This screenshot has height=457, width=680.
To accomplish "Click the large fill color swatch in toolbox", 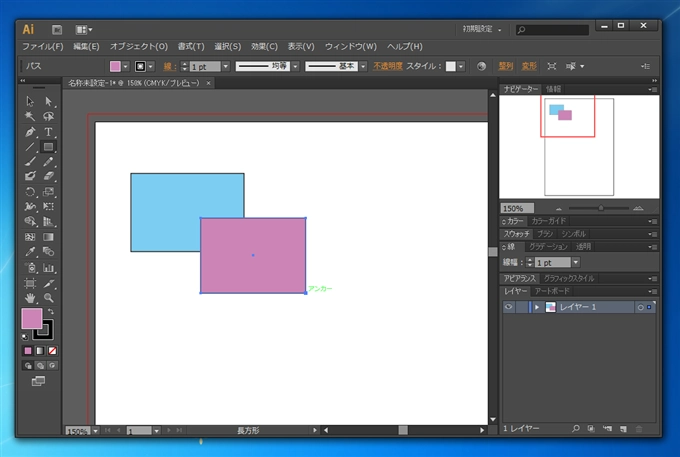I will point(32,318).
